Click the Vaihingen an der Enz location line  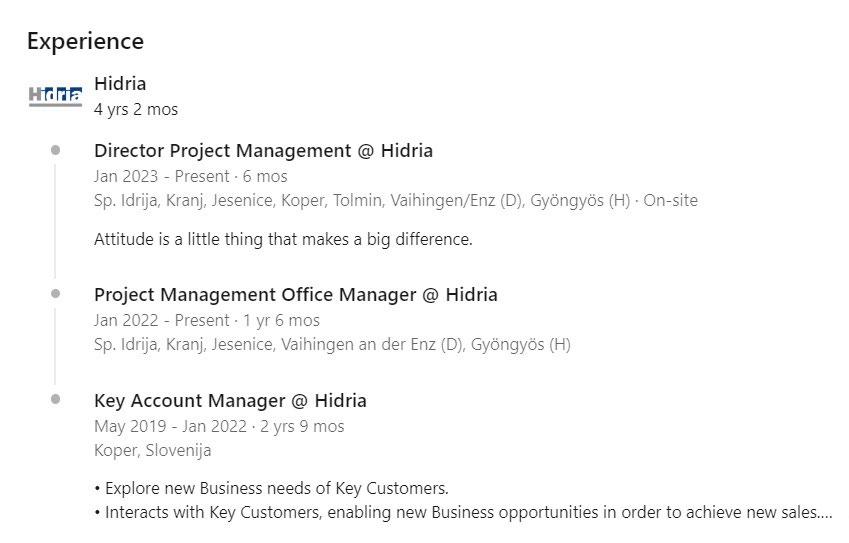click(x=332, y=345)
